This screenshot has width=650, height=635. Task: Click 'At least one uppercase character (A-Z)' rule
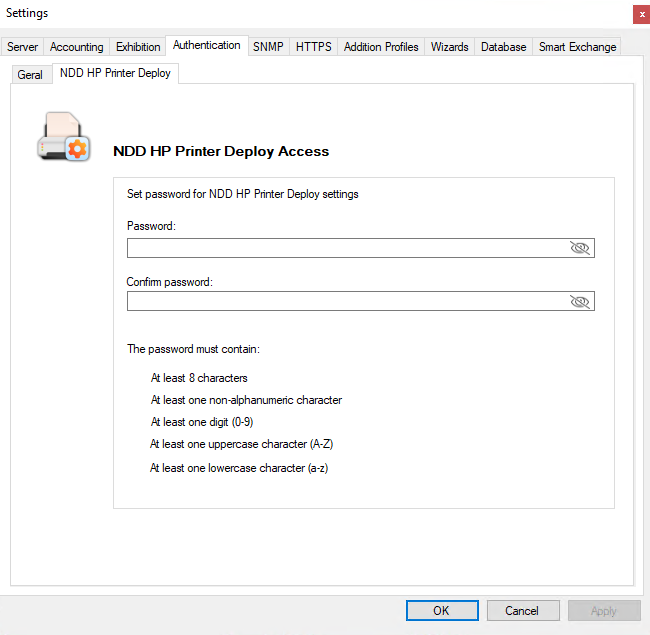tap(241, 444)
